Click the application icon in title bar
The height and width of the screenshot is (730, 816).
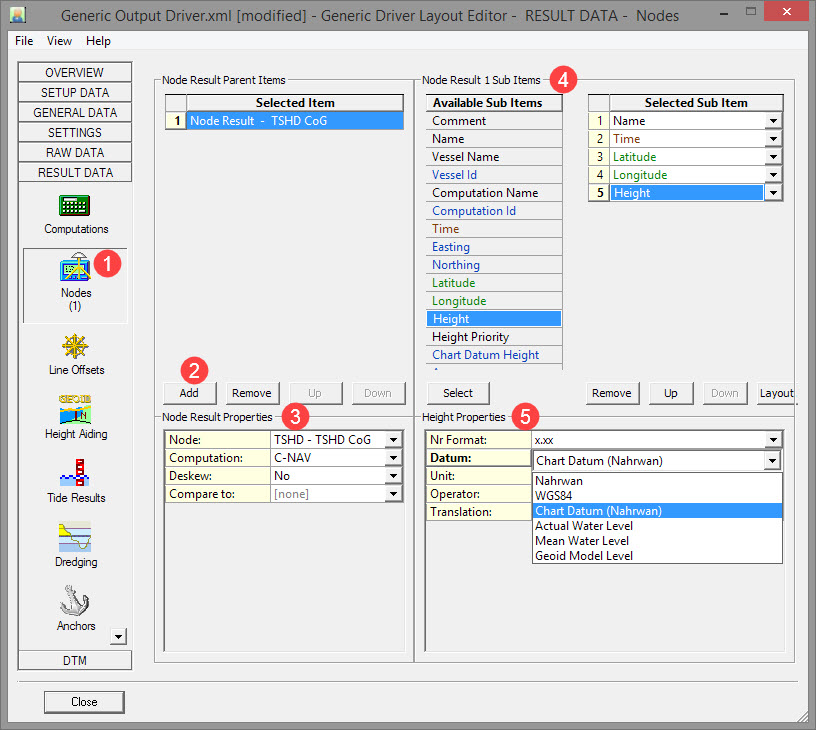(x=18, y=15)
